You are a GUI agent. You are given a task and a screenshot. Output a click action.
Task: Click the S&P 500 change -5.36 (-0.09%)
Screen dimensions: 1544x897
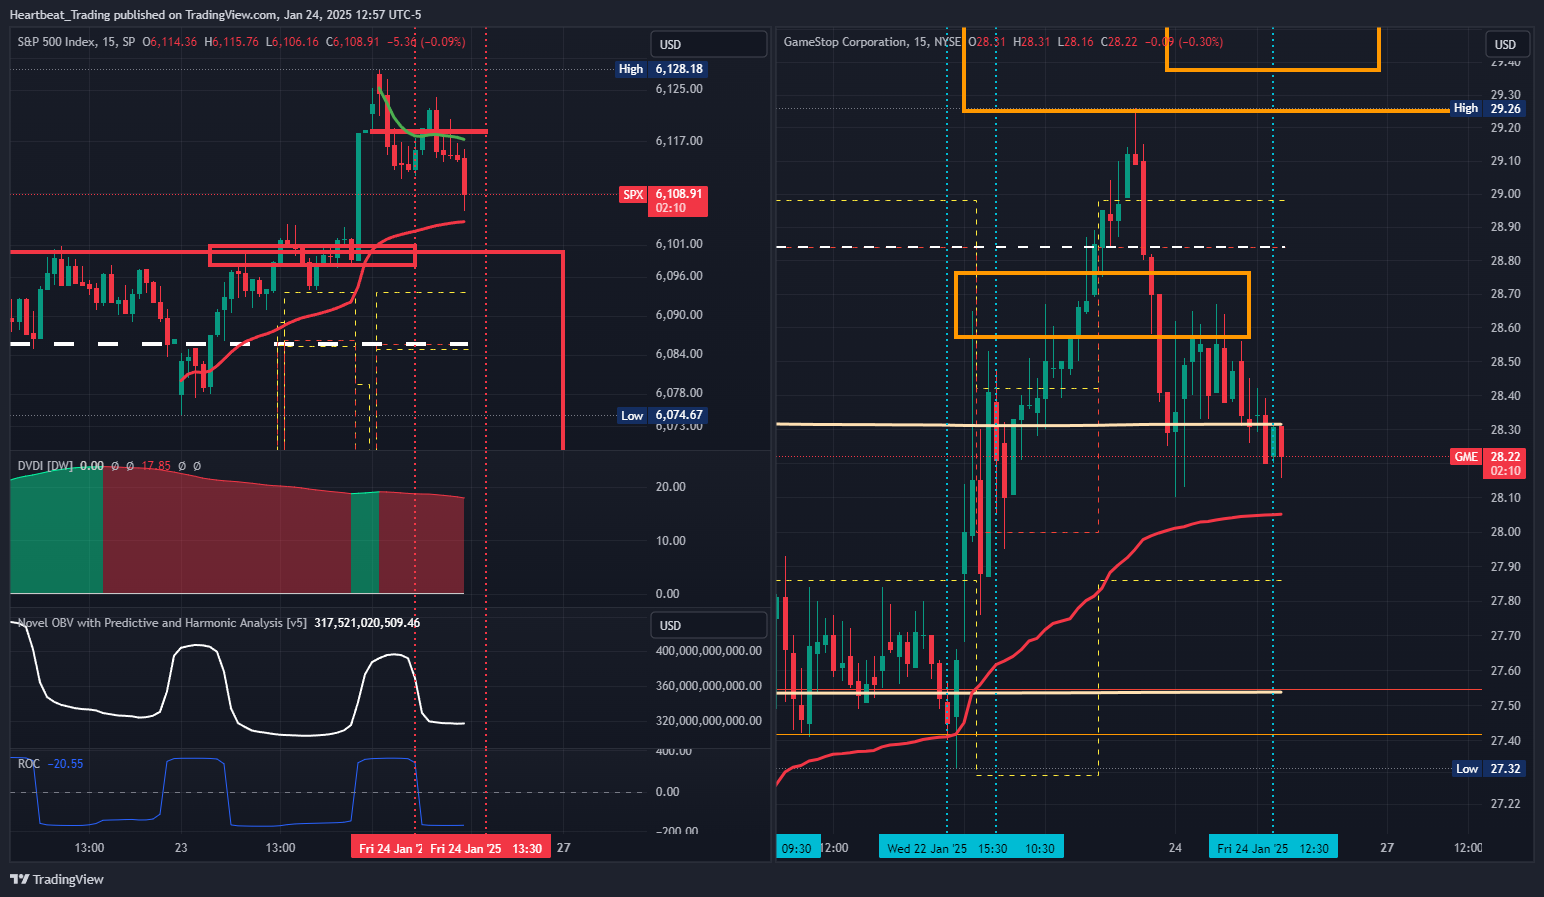(426, 42)
